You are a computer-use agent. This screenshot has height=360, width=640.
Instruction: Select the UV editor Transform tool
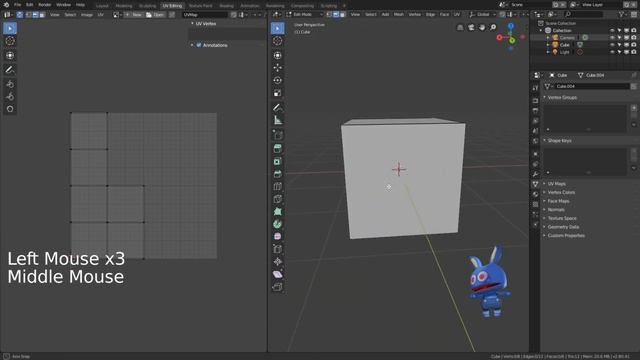click(x=10, y=55)
